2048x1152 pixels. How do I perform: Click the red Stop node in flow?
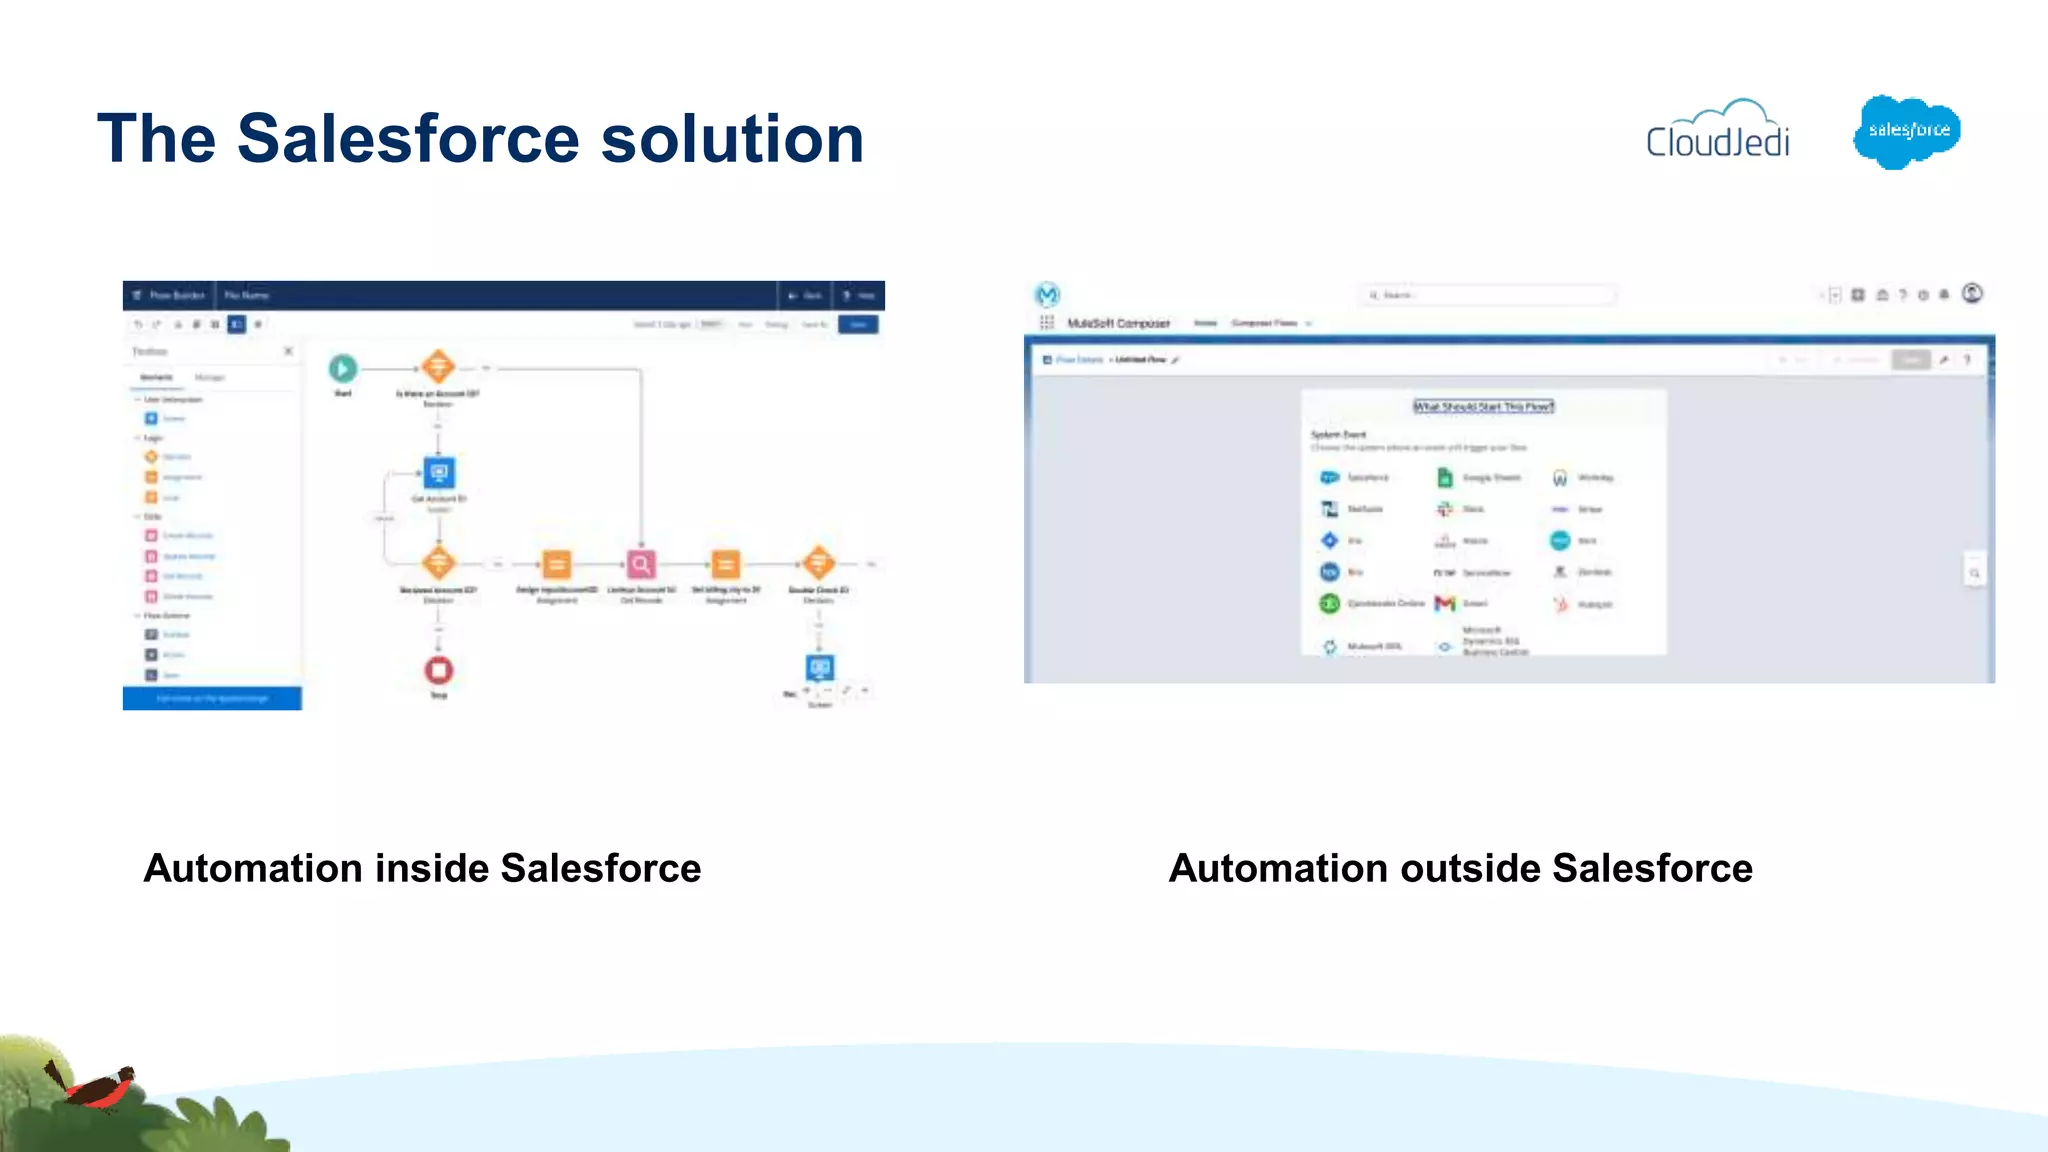point(438,670)
